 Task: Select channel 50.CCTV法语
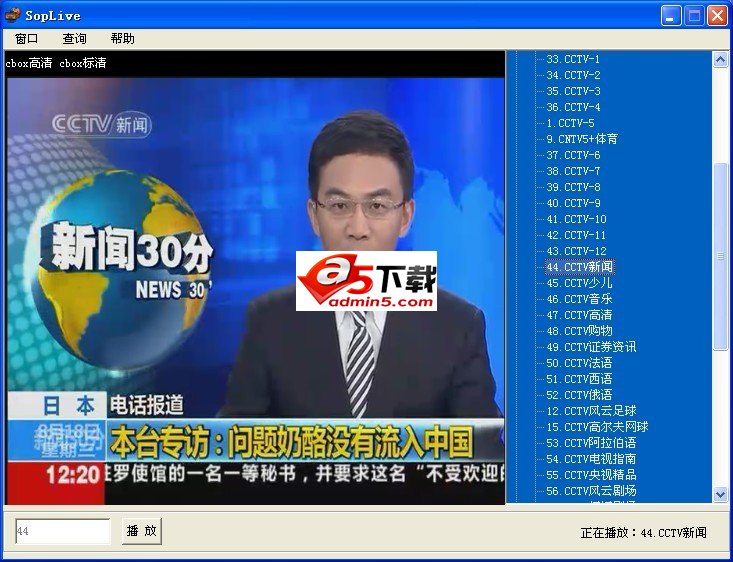coord(579,363)
